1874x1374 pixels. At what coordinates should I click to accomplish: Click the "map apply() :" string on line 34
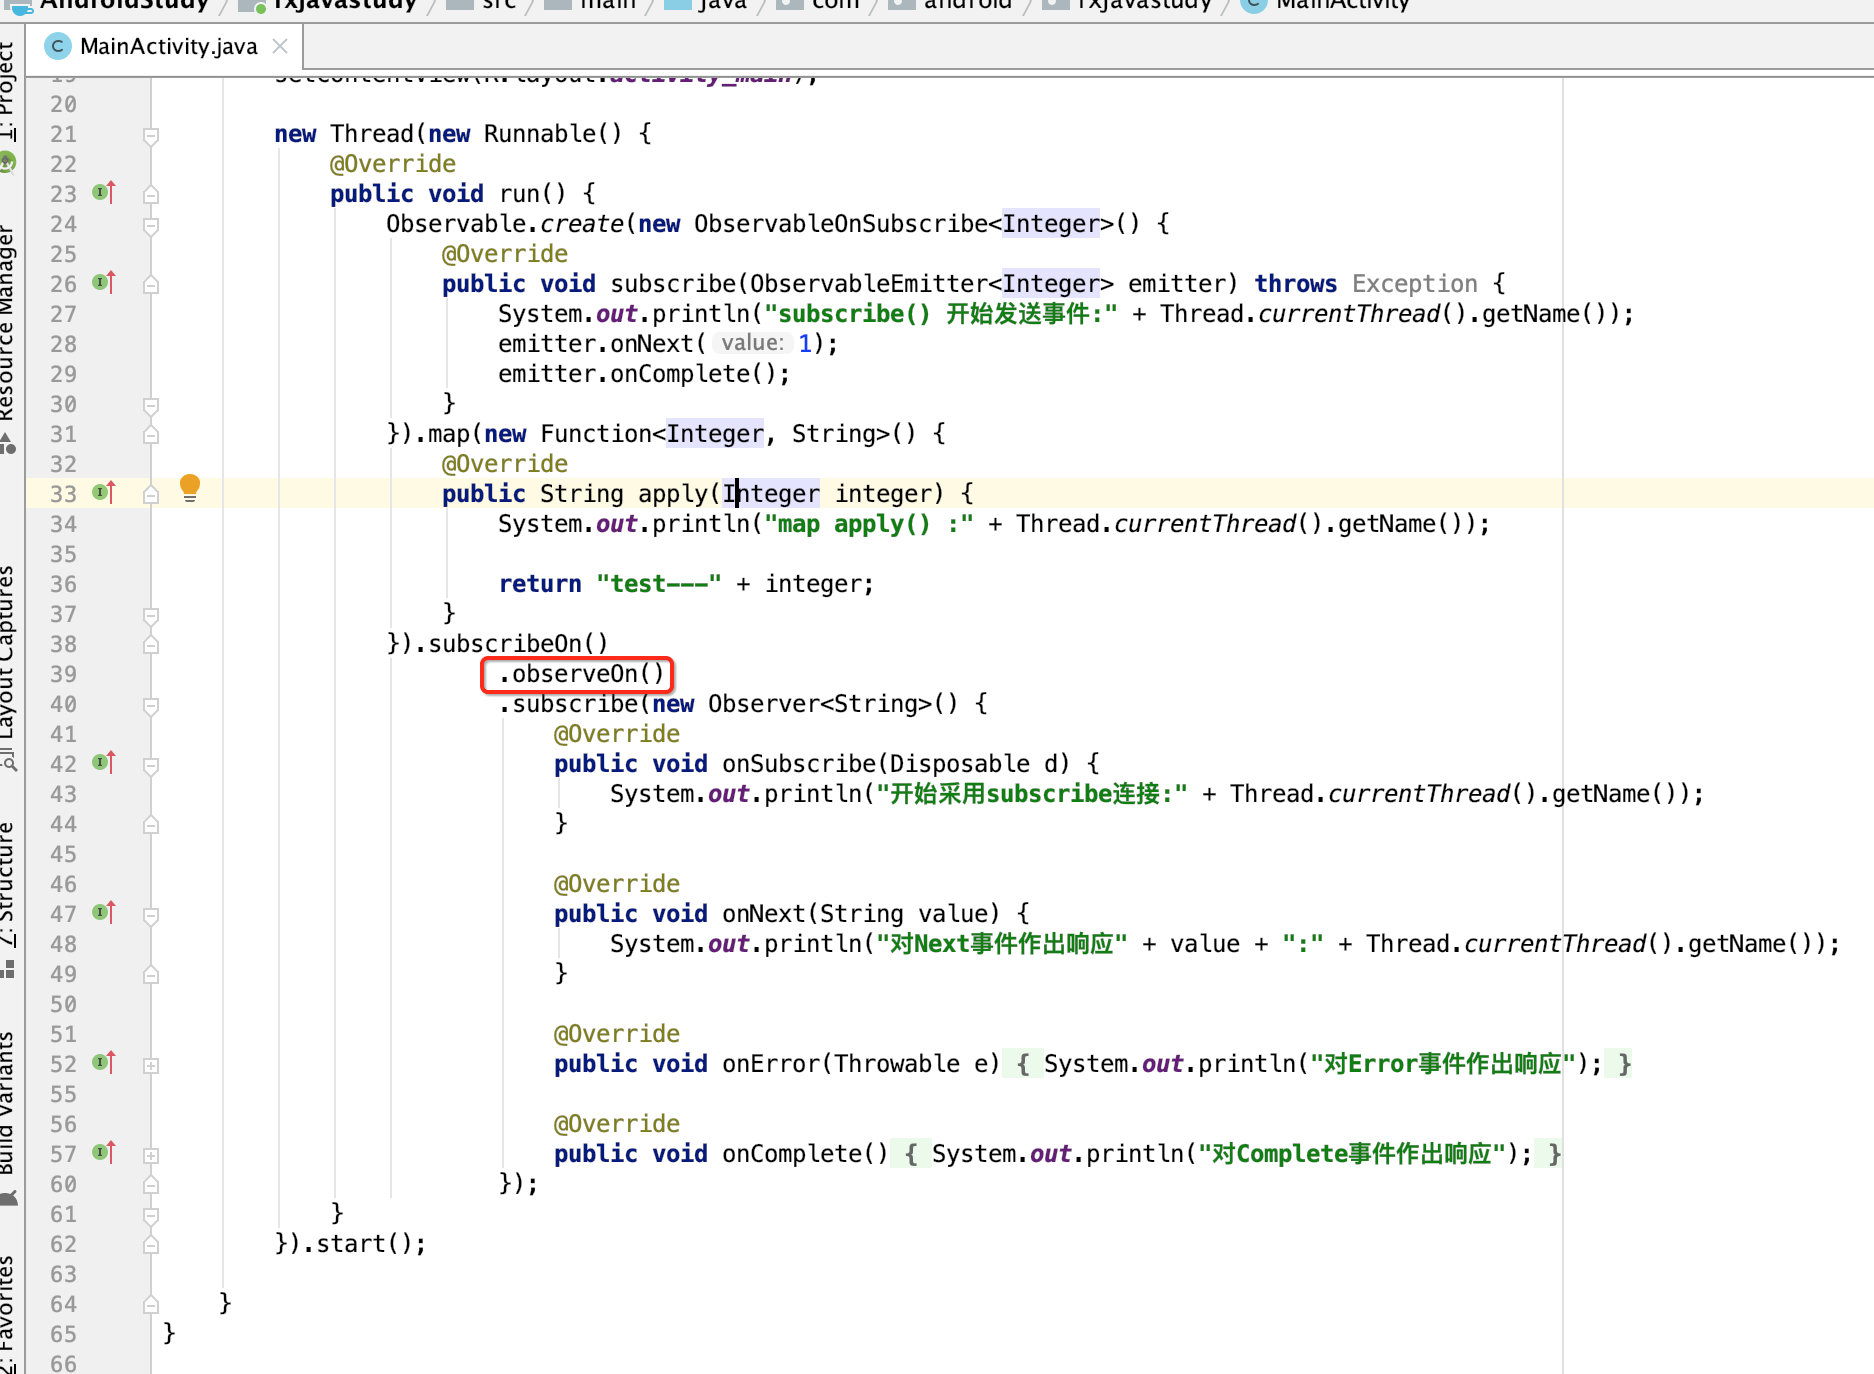(x=868, y=524)
